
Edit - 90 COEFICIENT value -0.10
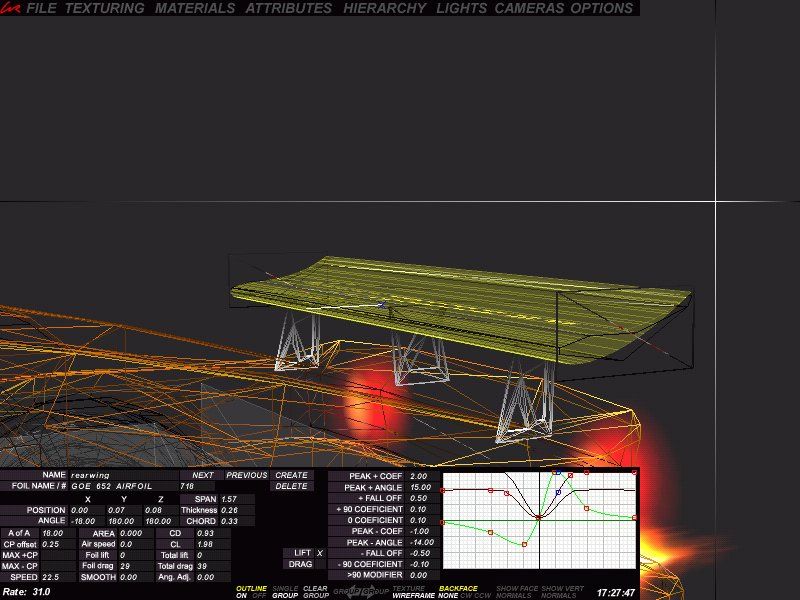[423, 564]
